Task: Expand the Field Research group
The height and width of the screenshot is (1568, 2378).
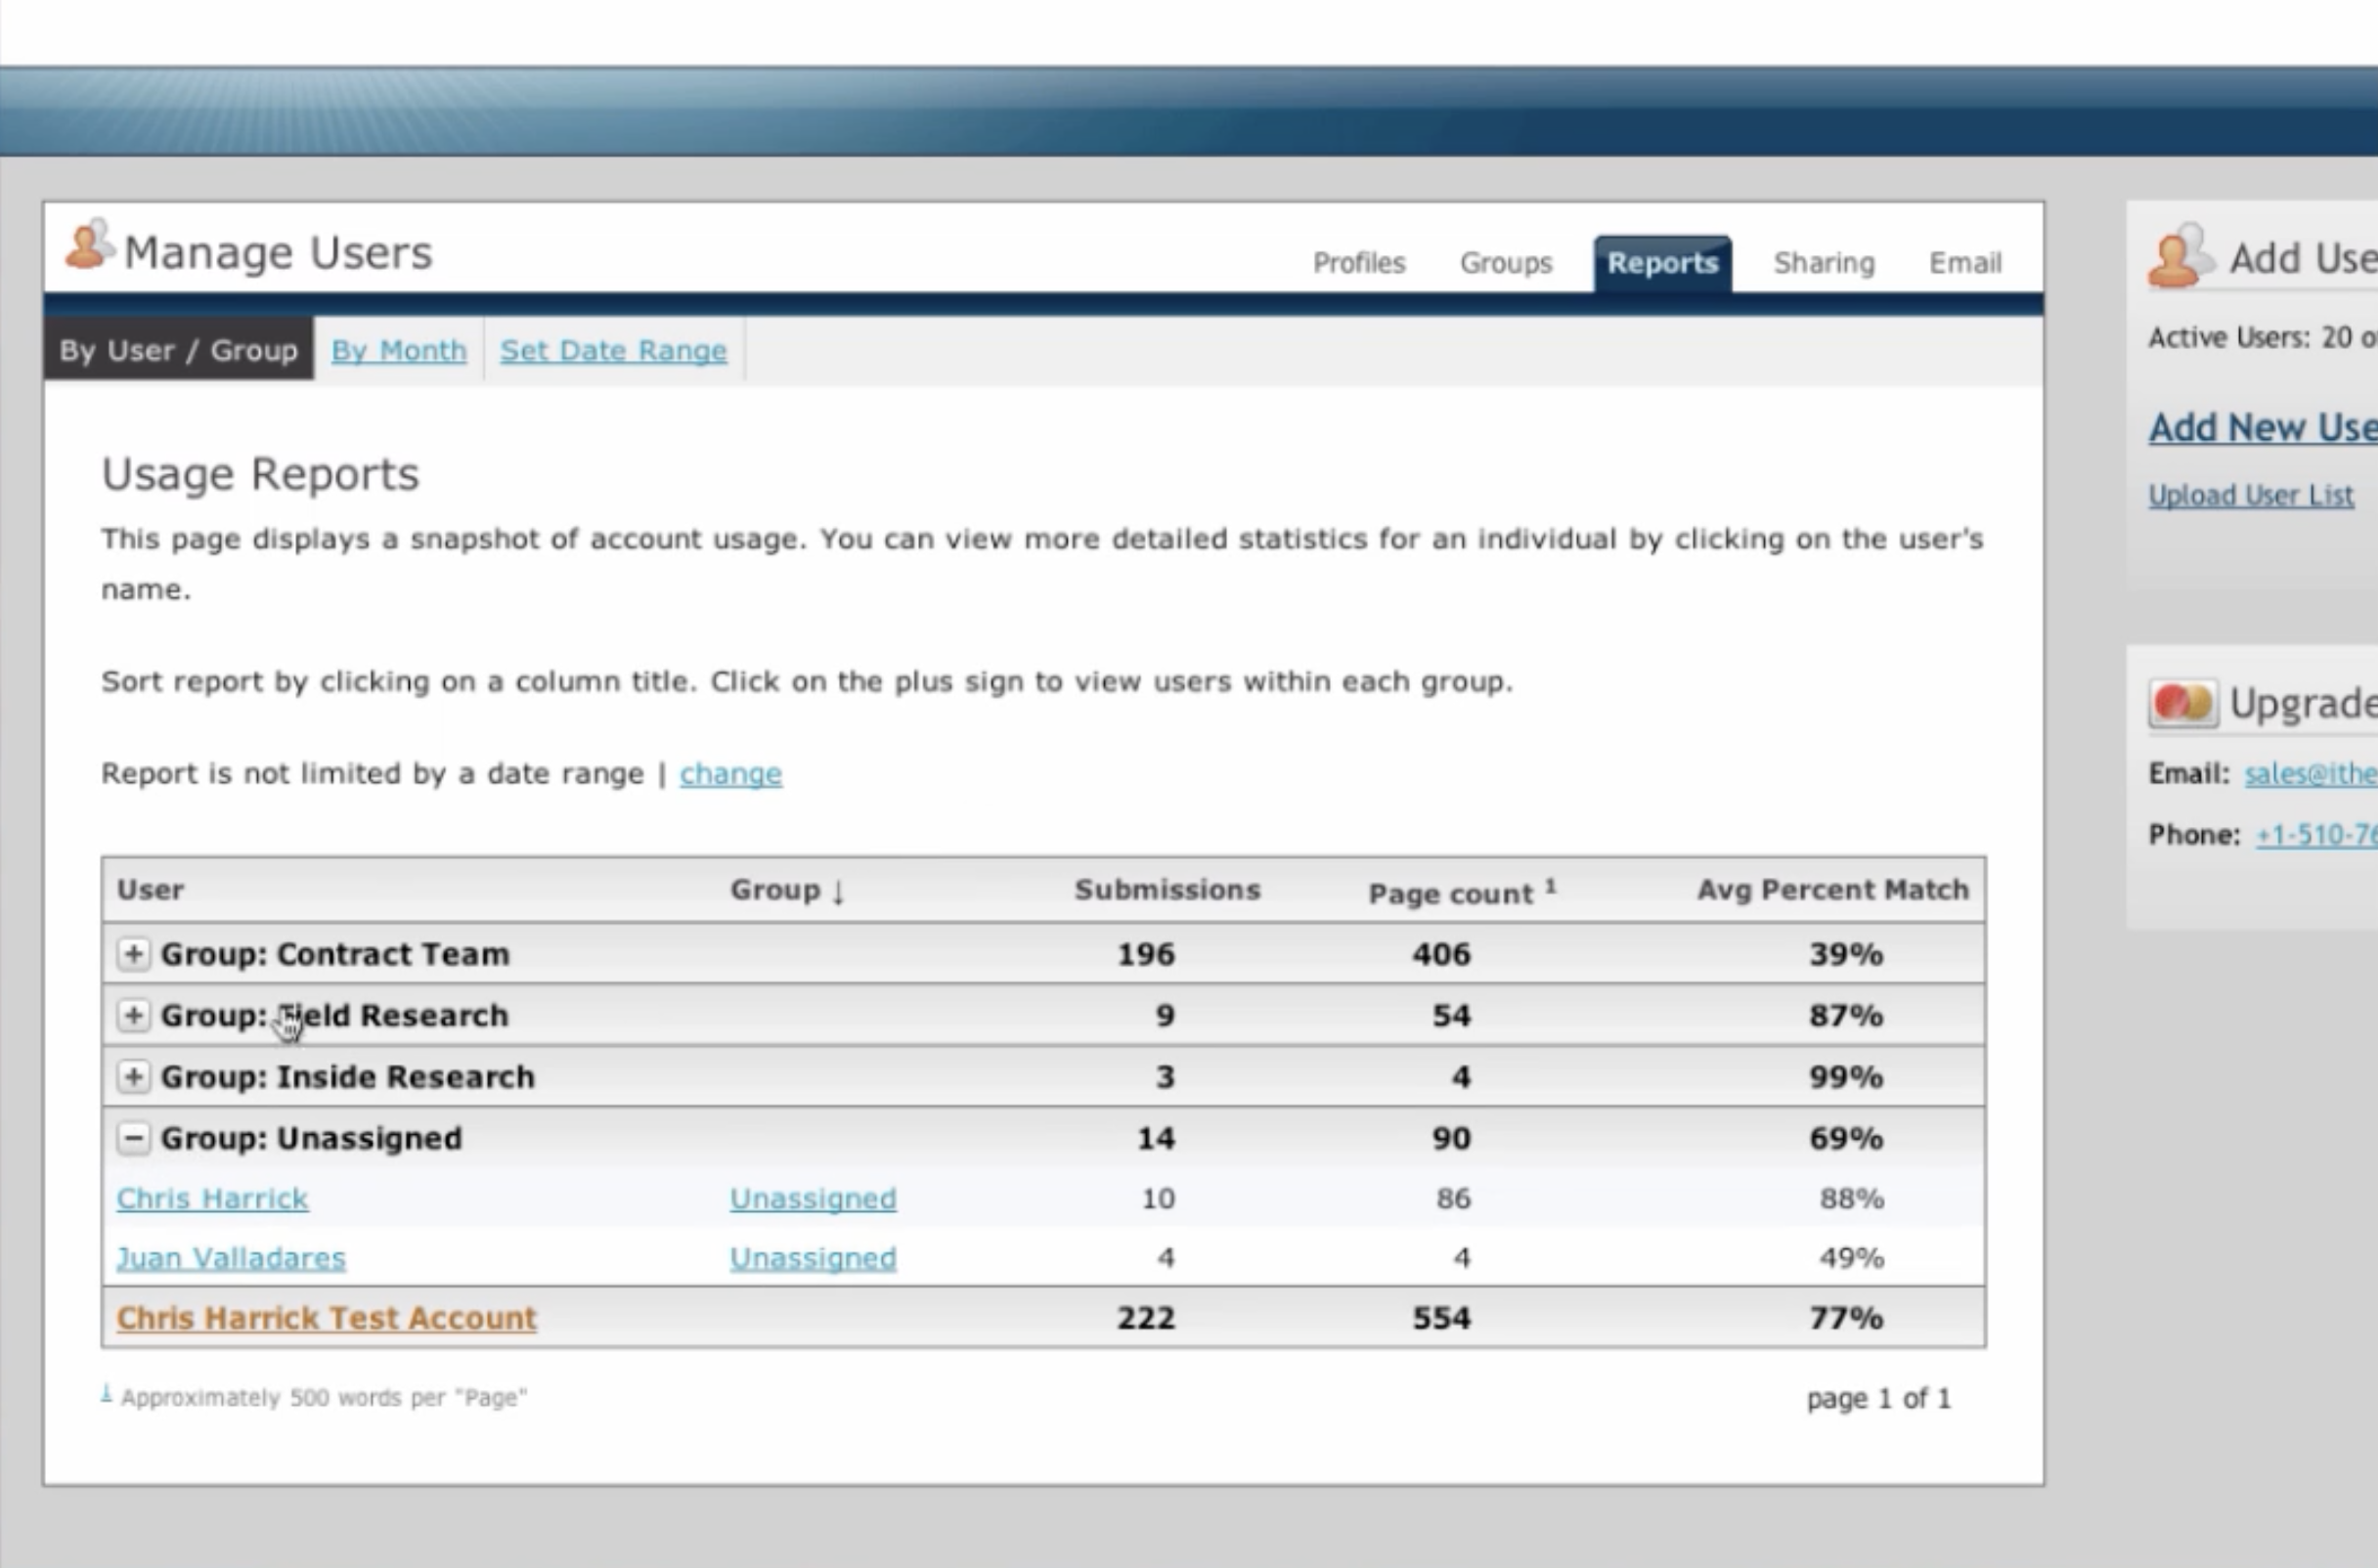Action: [x=133, y=1015]
